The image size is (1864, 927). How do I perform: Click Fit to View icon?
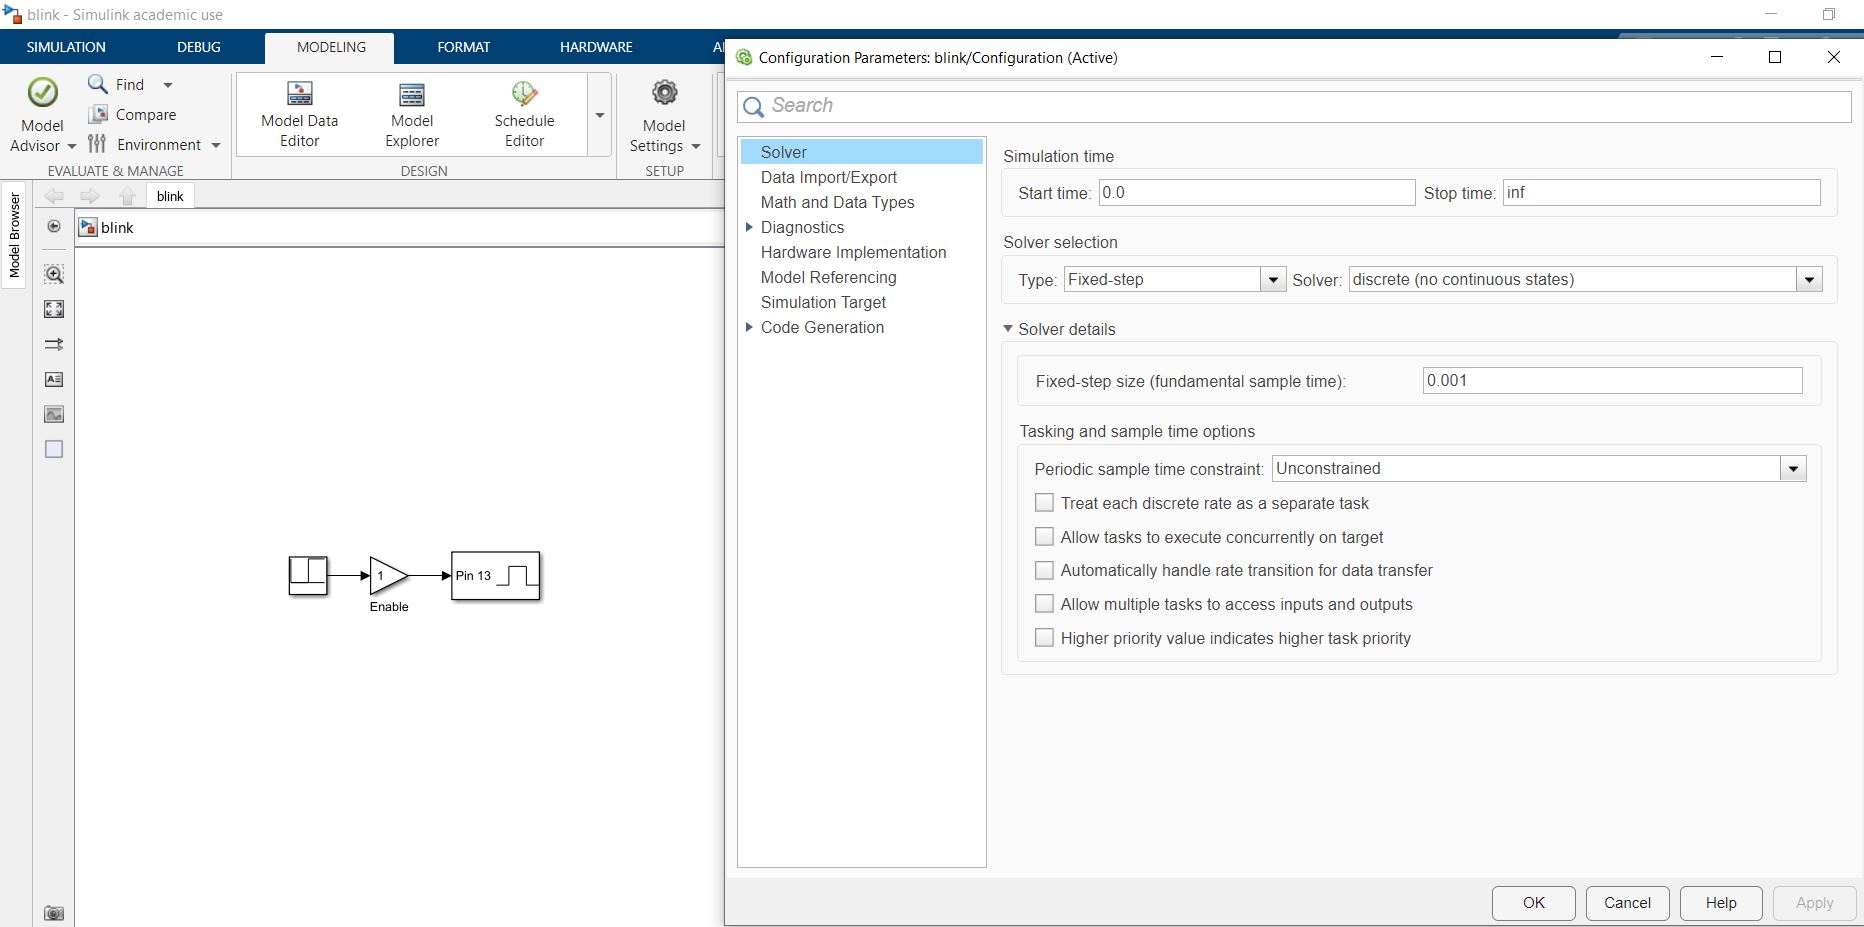coord(54,309)
